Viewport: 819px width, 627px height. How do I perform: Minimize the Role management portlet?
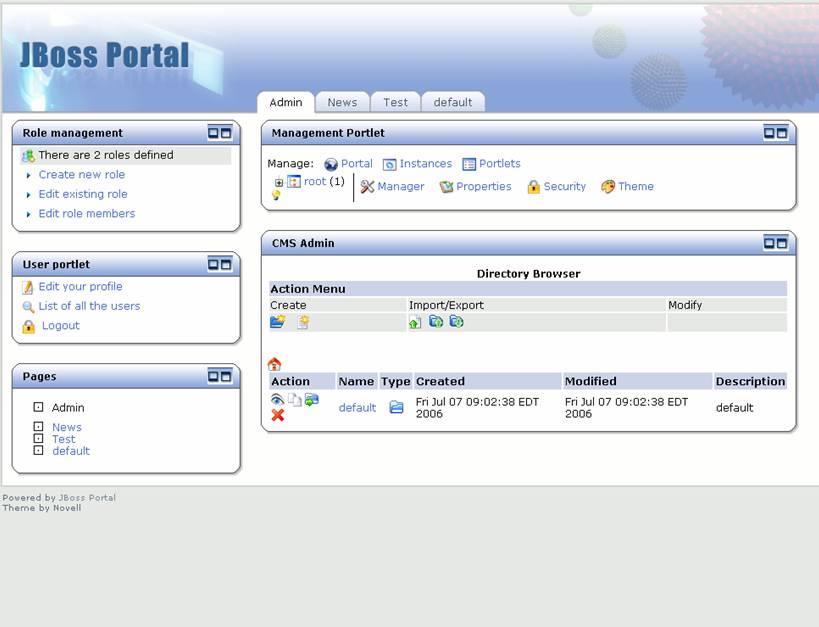(213, 133)
